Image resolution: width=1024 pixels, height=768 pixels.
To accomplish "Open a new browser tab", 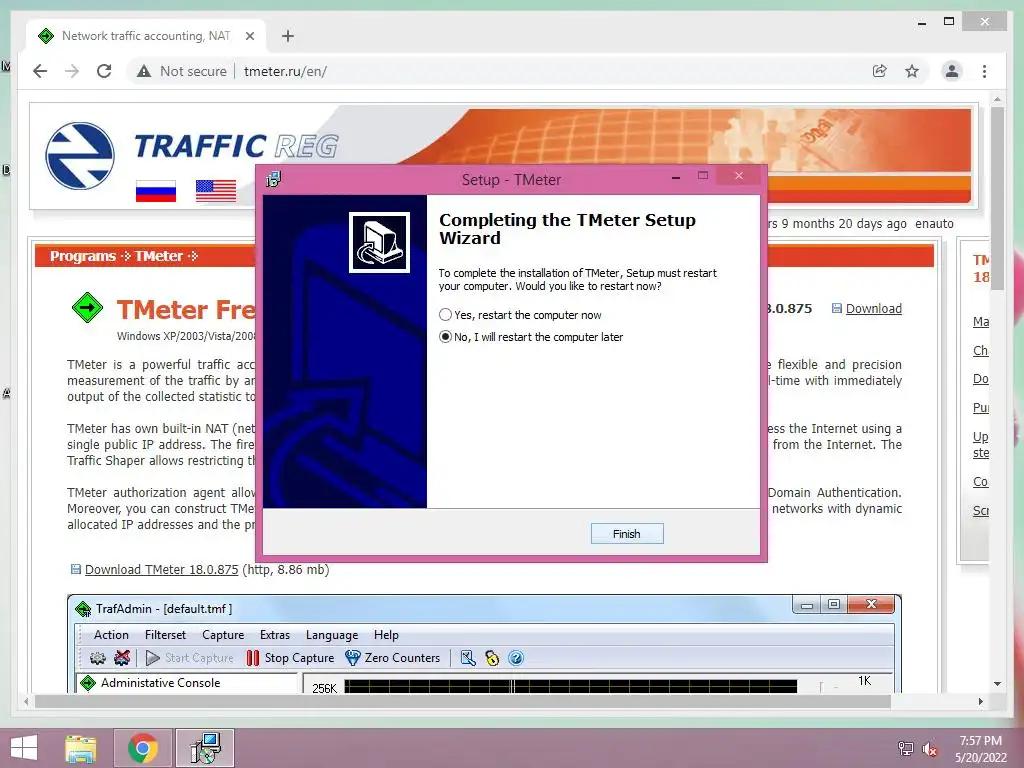I will pyautogui.click(x=287, y=36).
